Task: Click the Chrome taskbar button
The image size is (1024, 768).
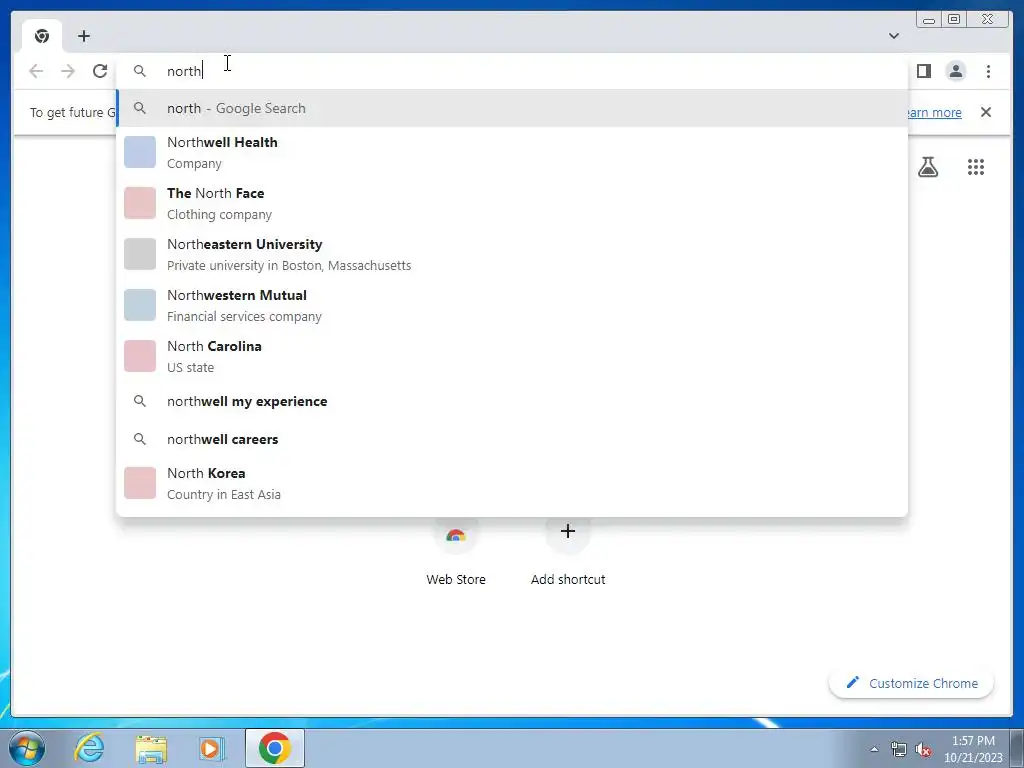Action: (x=274, y=748)
